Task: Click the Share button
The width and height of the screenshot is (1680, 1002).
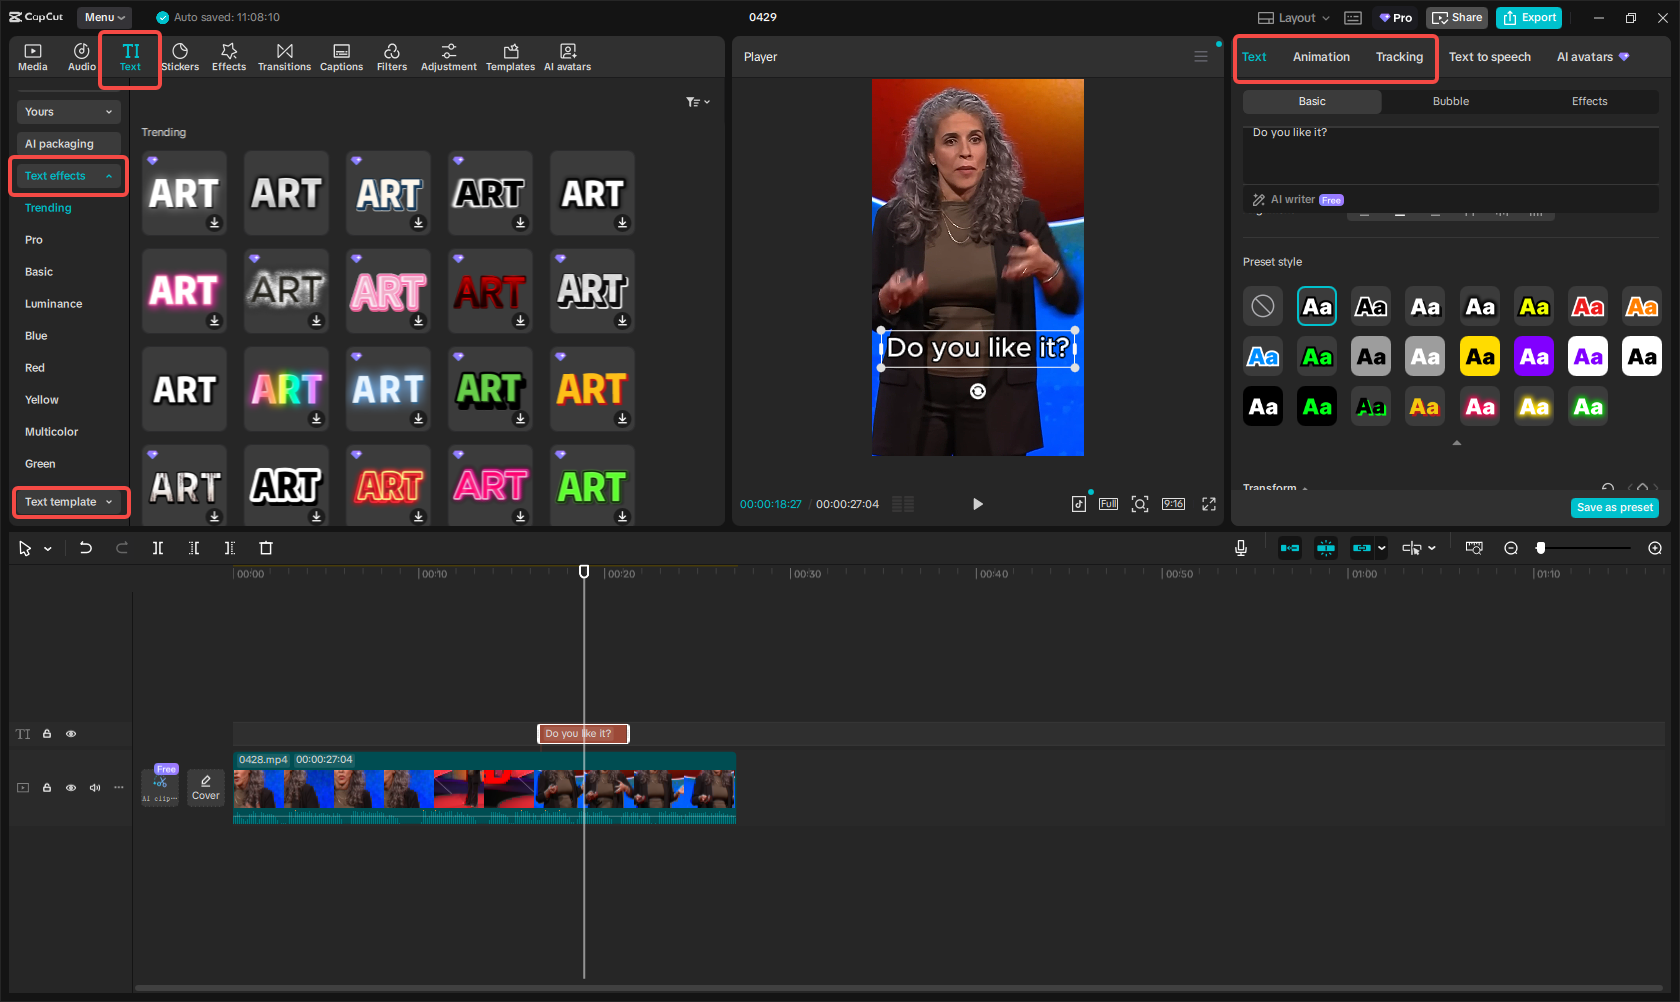Action: pyautogui.click(x=1457, y=18)
